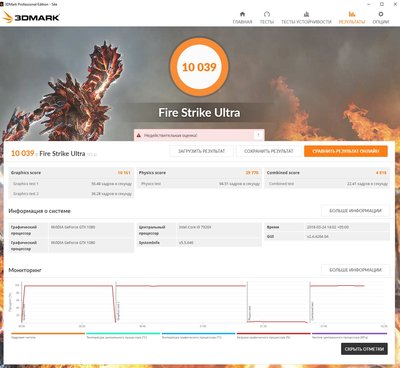The width and height of the screenshot is (400, 368).
Task: Click the Мониторинг section heading
Action: point(25,270)
